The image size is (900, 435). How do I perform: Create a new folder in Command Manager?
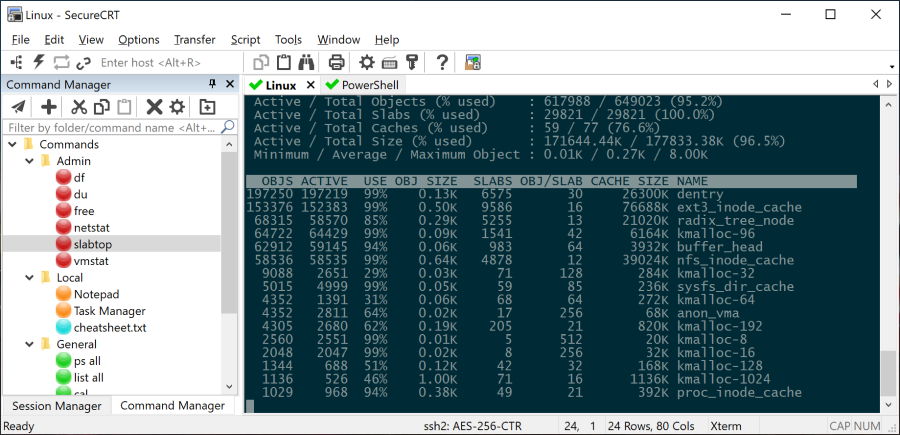(x=207, y=107)
